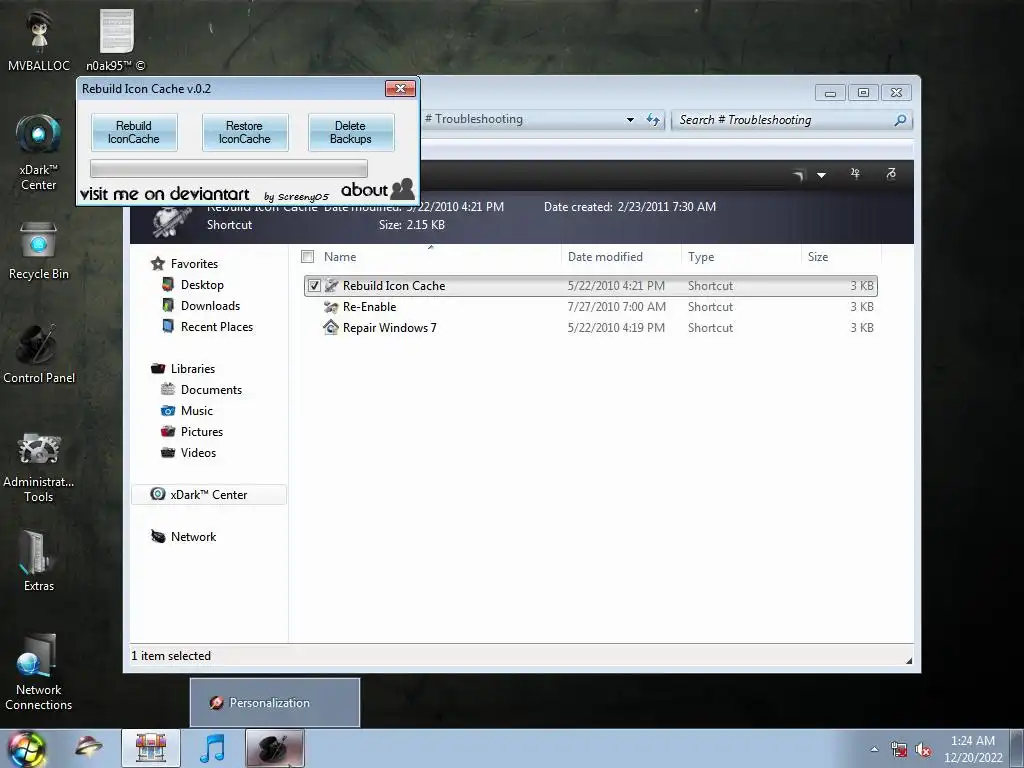1024x768 pixels.
Task: Click the refresh button next to address bar
Action: coord(653,120)
